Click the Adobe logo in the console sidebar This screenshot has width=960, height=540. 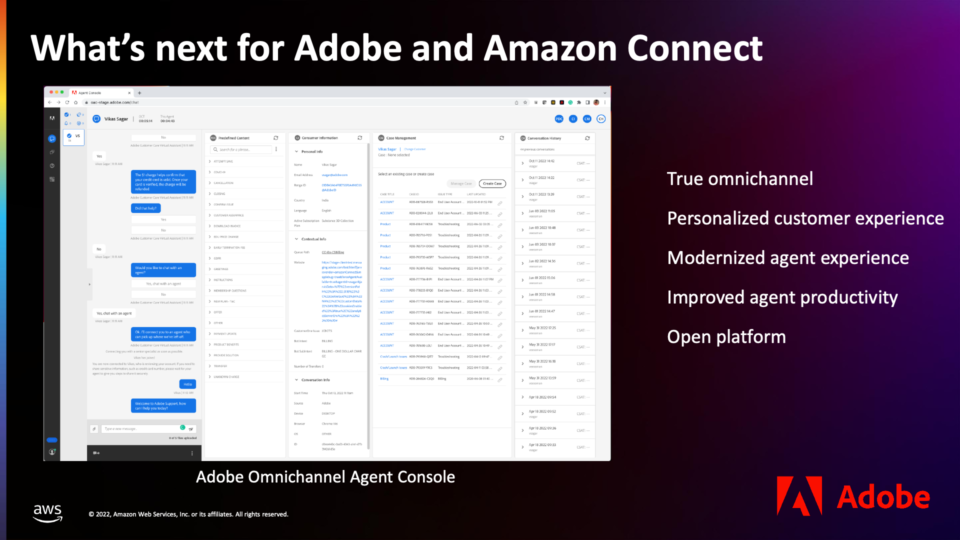(x=52, y=118)
